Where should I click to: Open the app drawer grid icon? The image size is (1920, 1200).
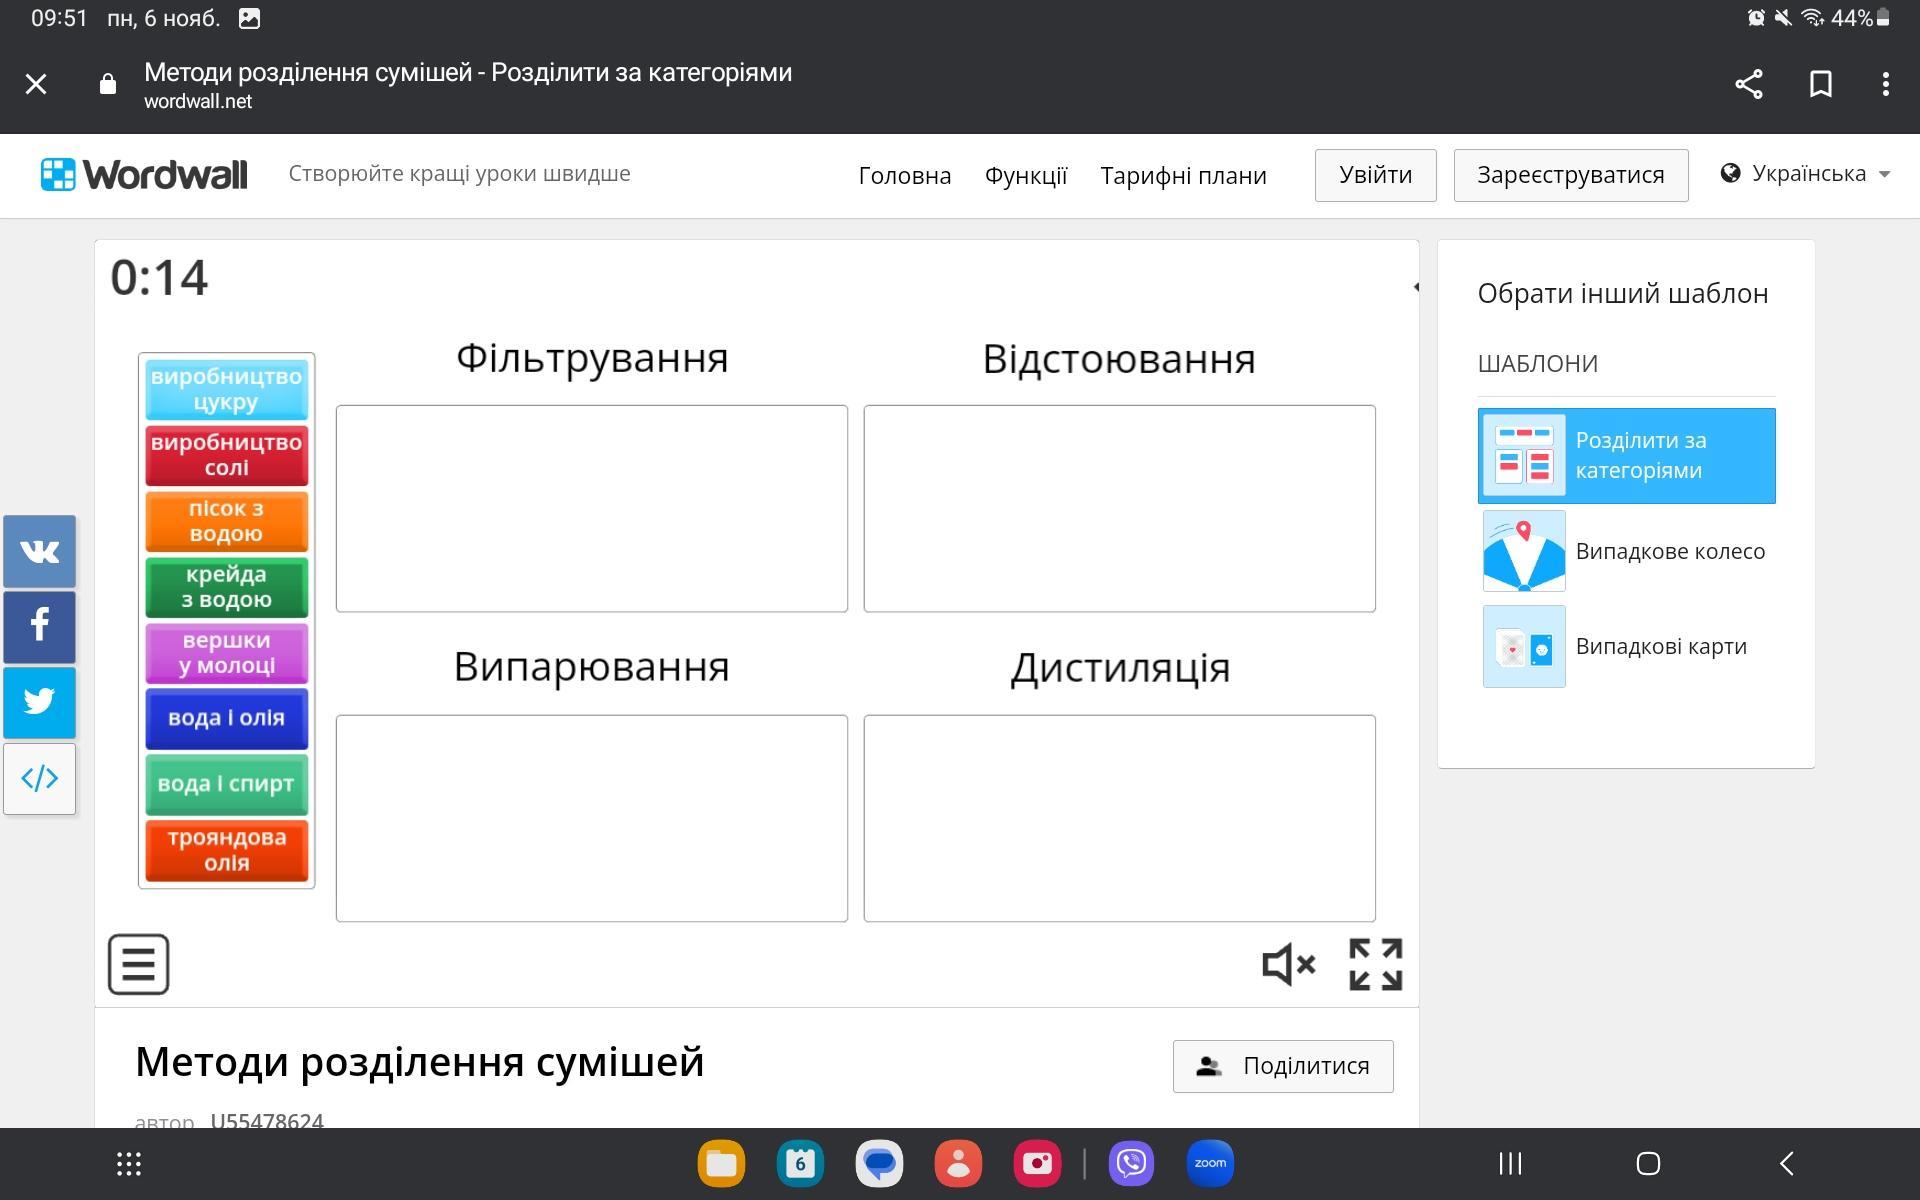tap(129, 1164)
